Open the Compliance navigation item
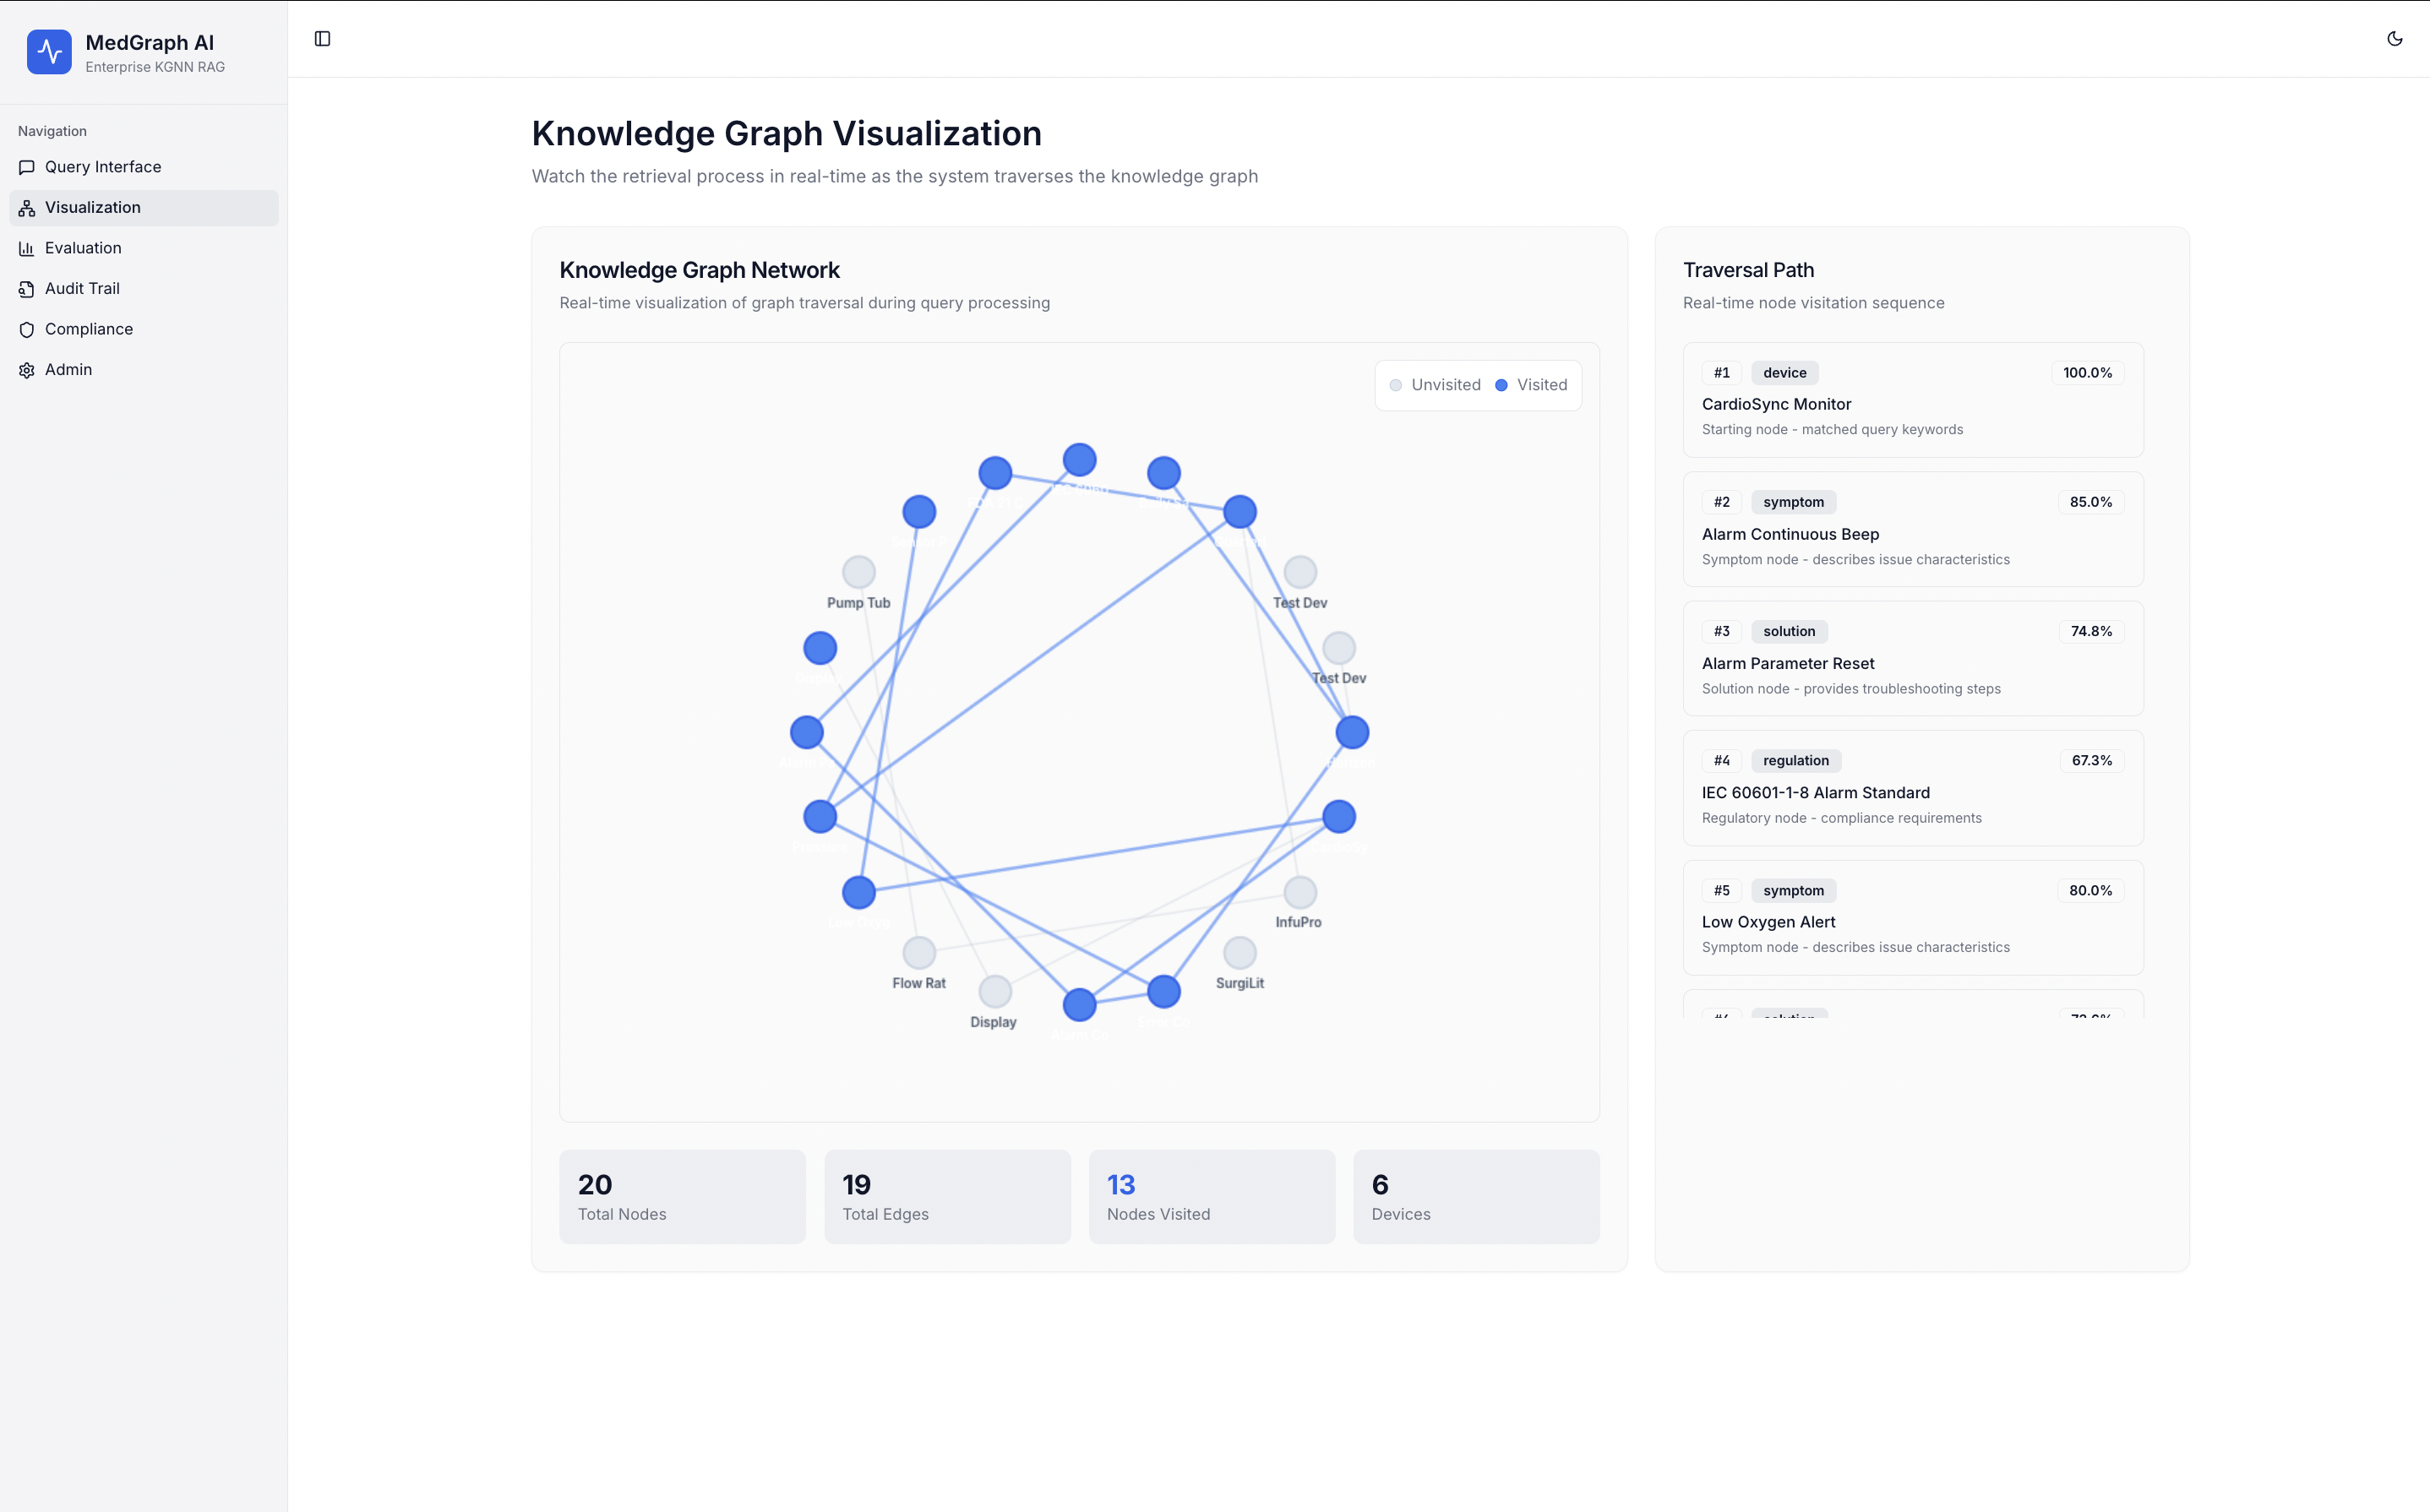 pos(89,329)
